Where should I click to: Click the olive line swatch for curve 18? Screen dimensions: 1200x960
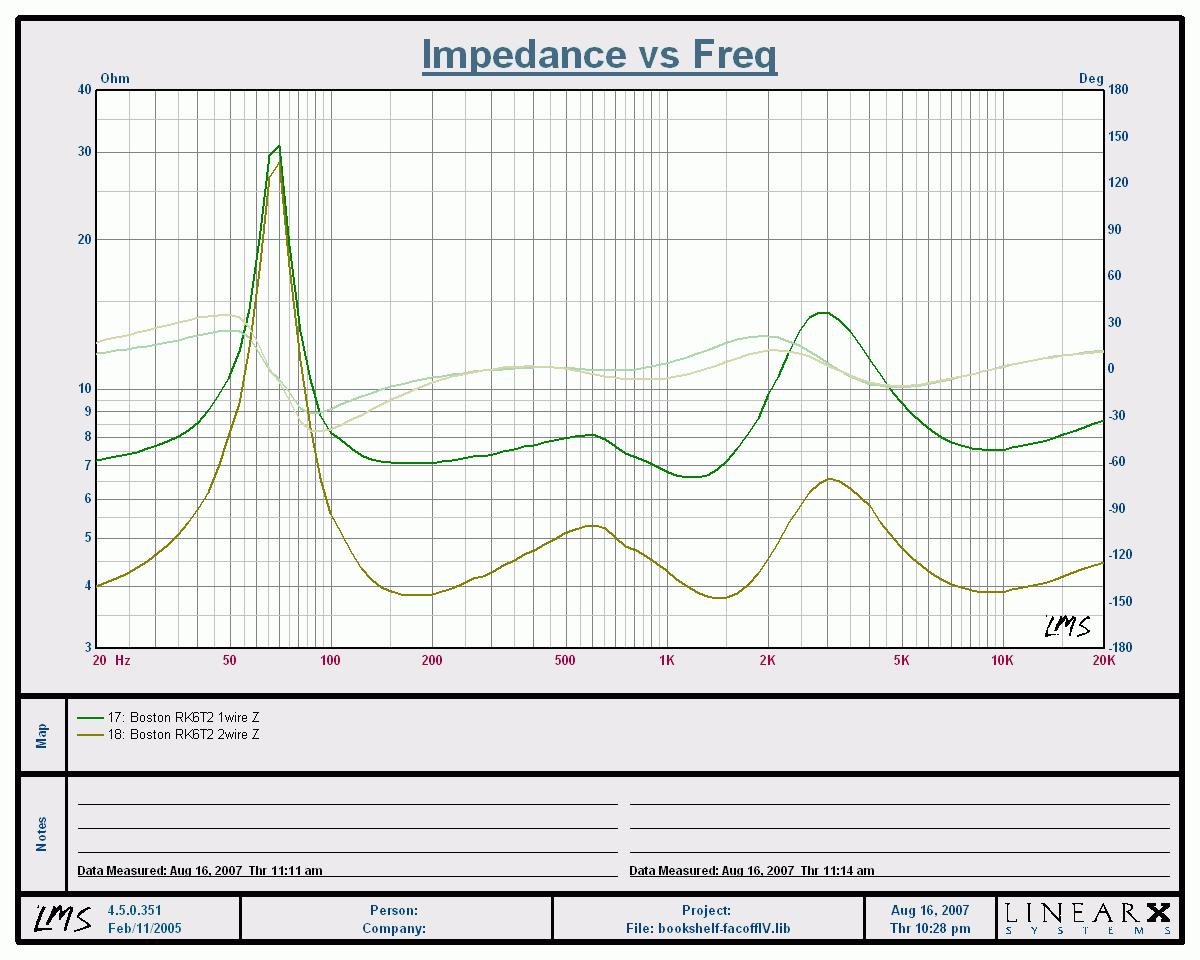90,735
